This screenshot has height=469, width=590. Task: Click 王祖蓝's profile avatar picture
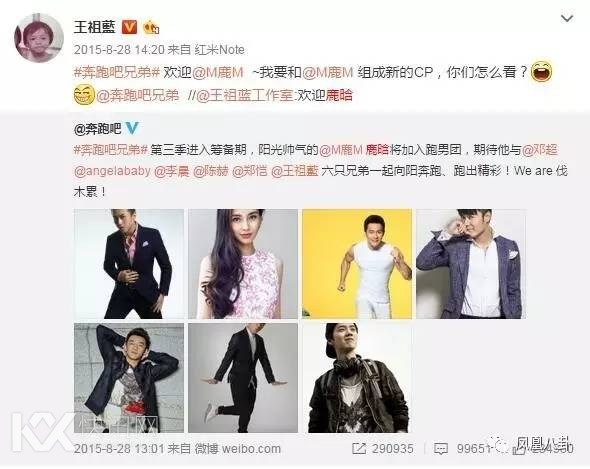(39, 38)
